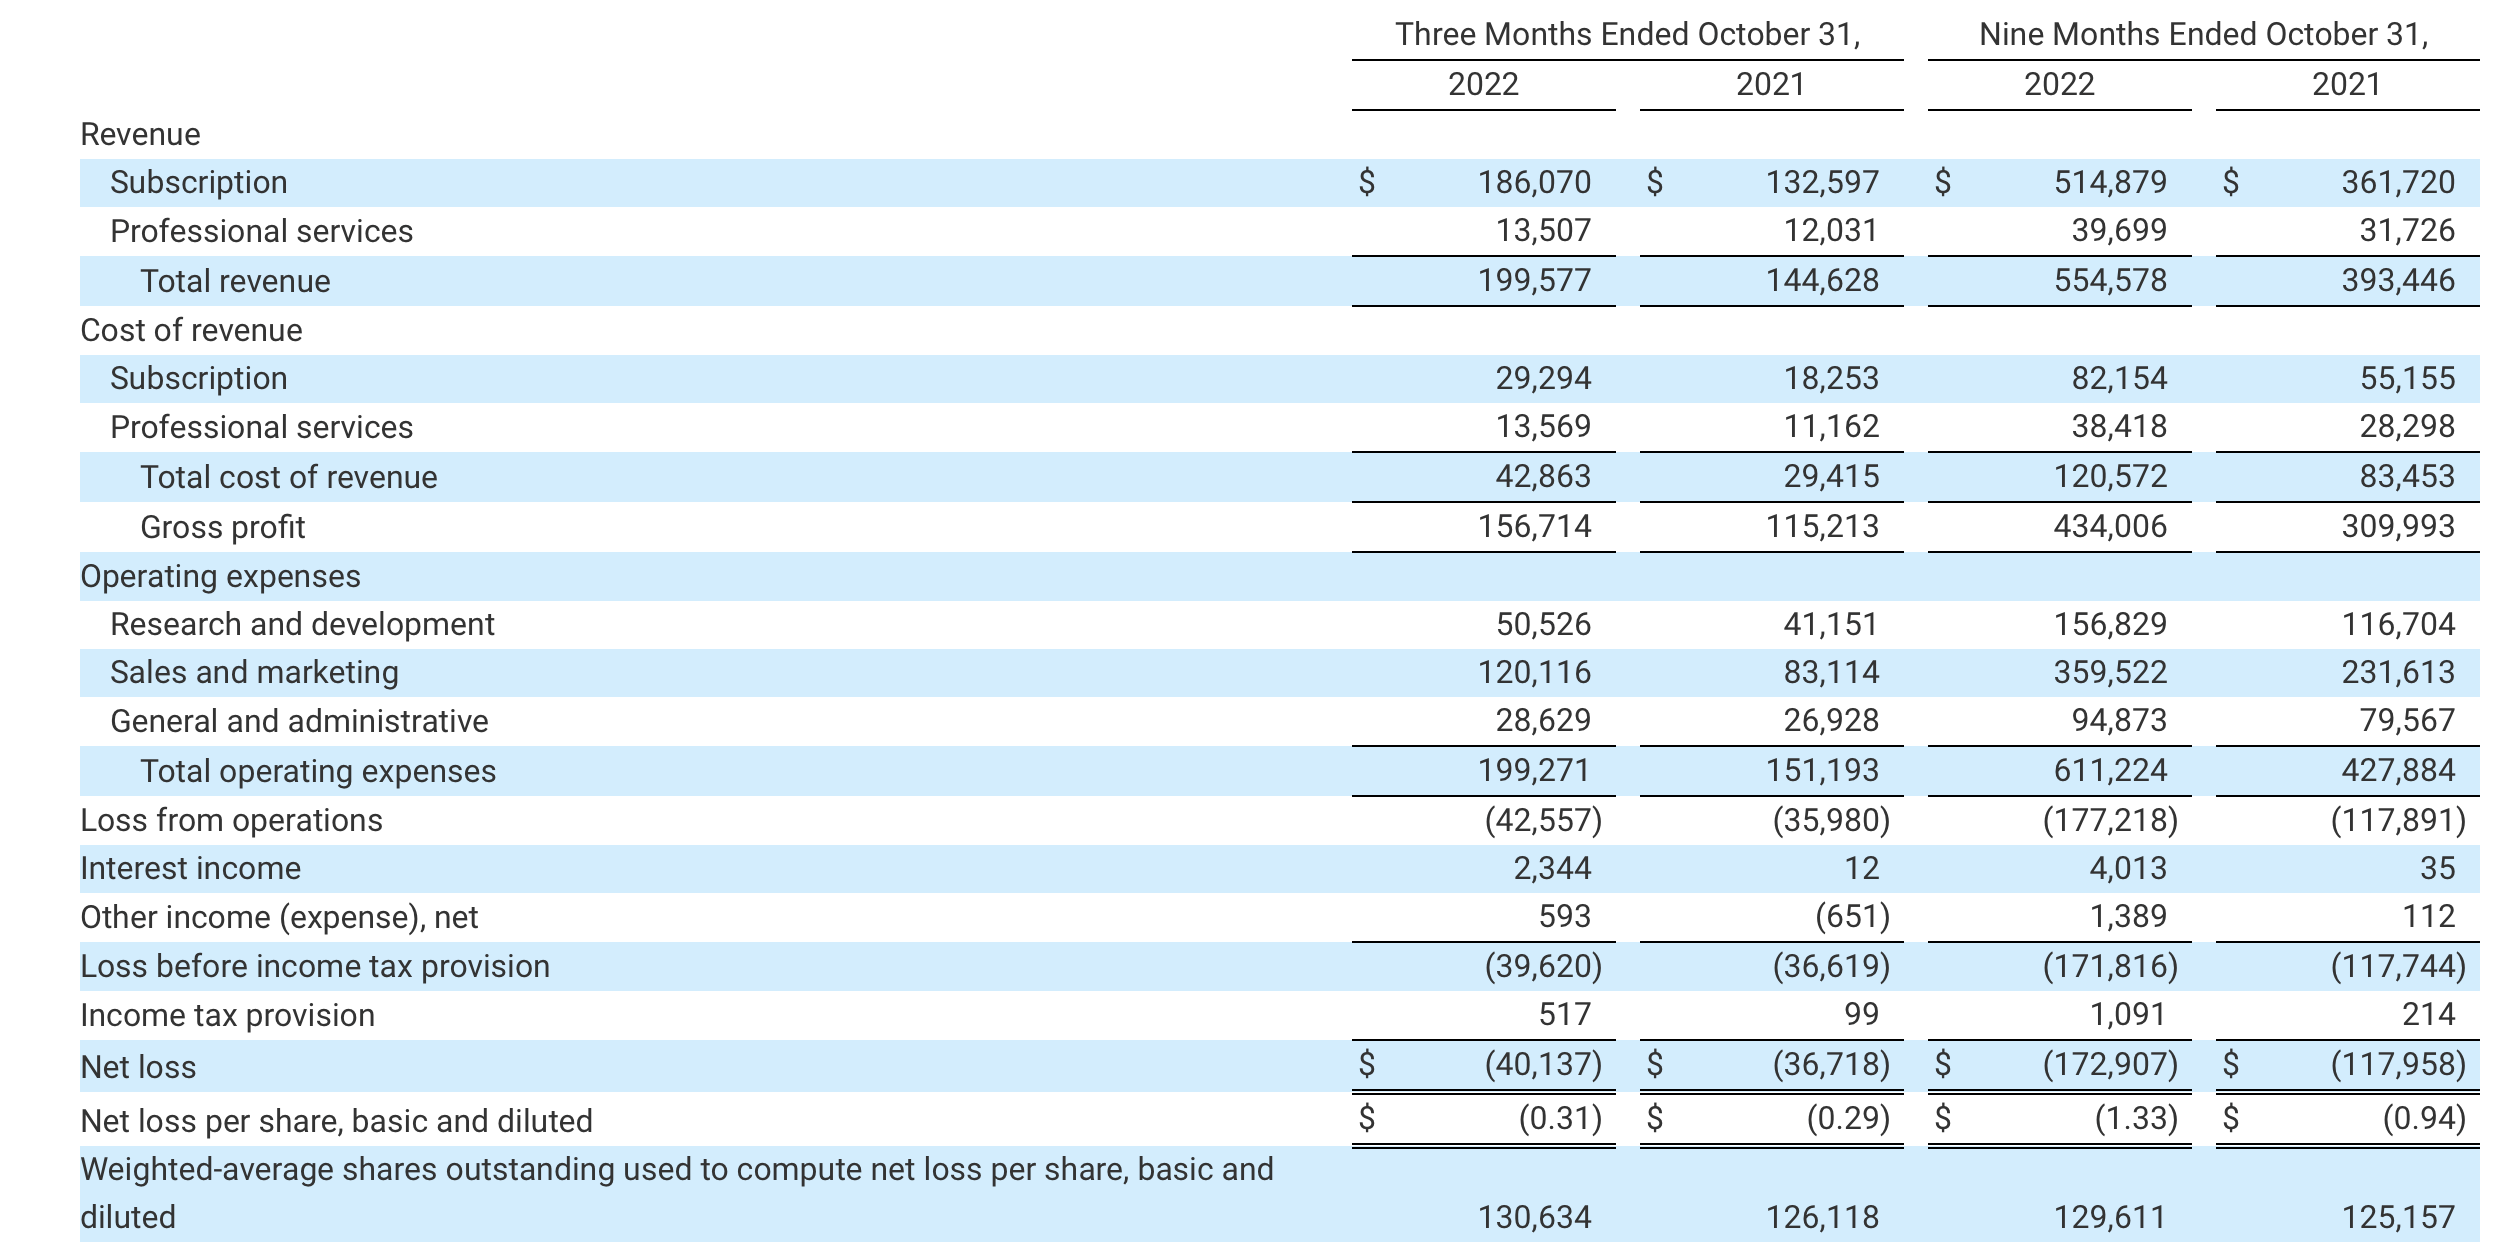Click the Gross profit row label
The width and height of the screenshot is (2496, 1254).
[222, 527]
